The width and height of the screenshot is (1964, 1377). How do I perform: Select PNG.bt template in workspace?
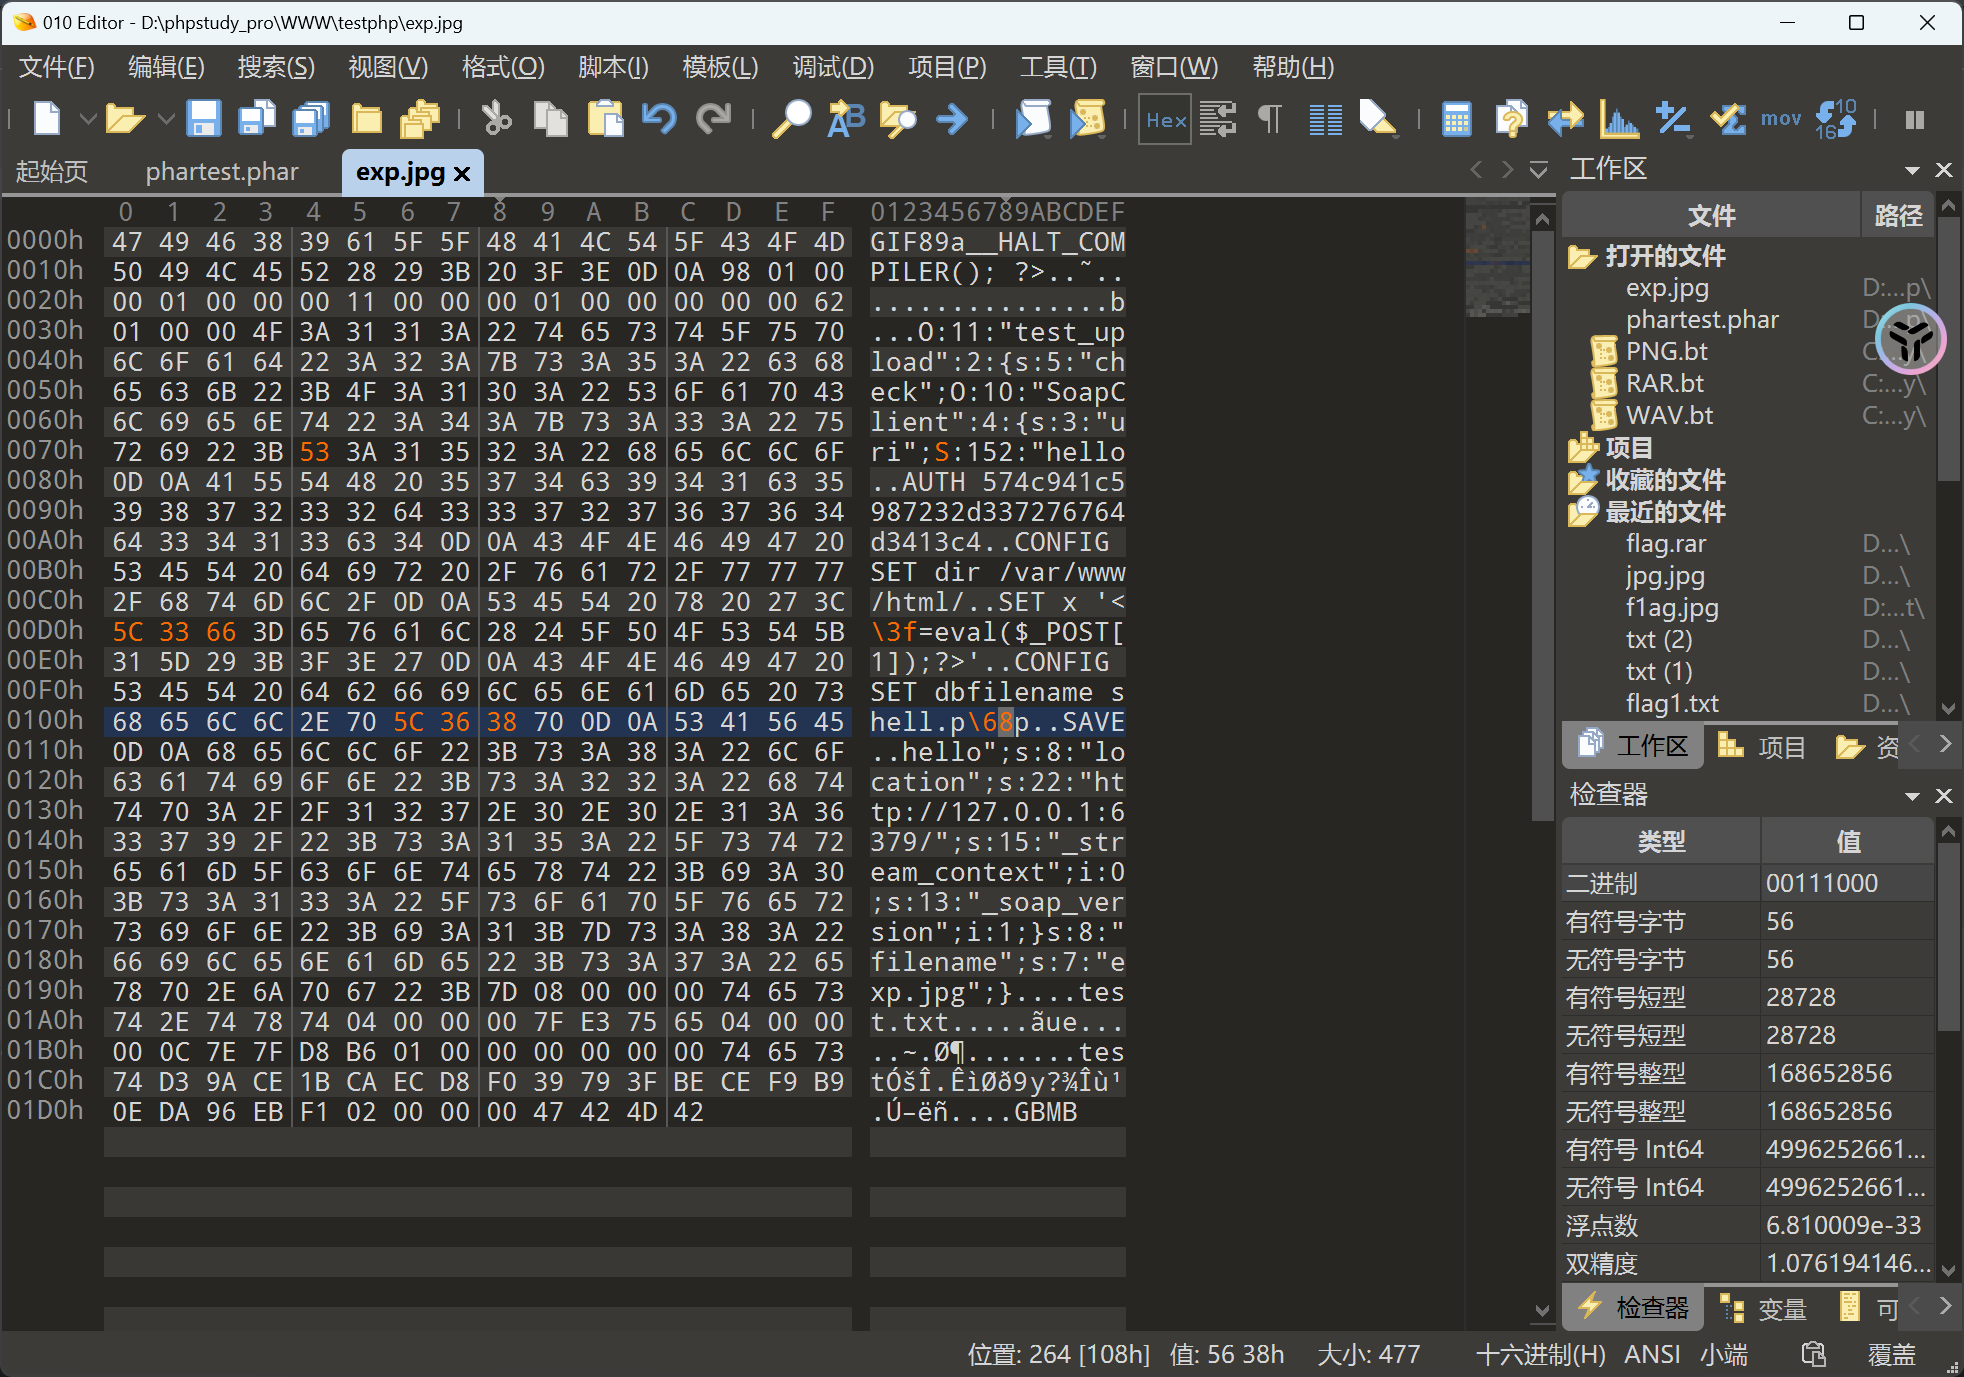coord(1667,352)
